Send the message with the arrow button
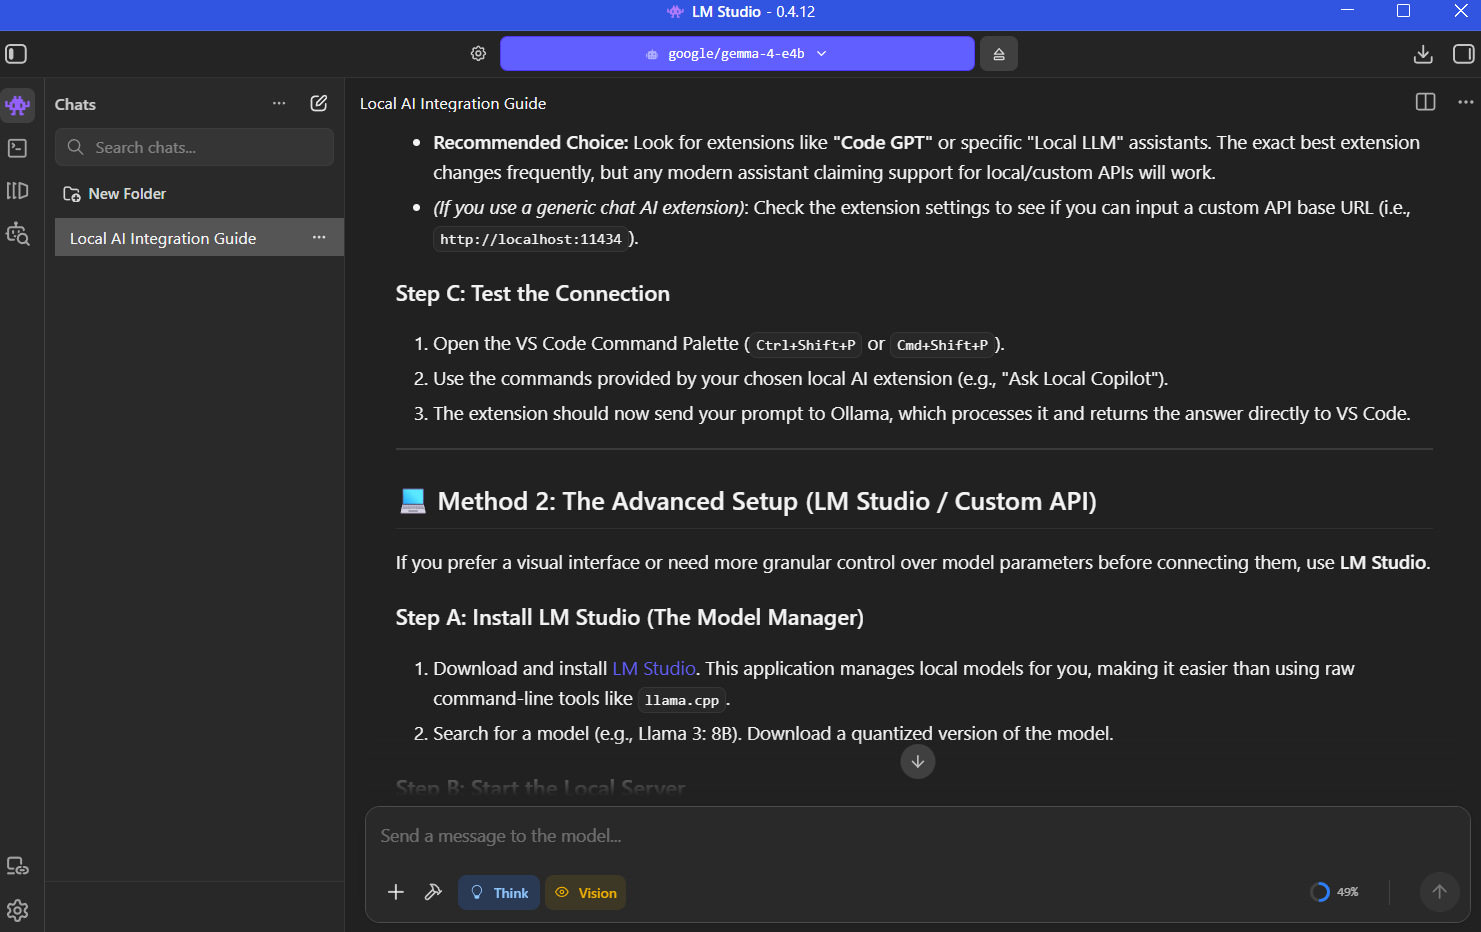Viewport: 1481px width, 932px height. (1440, 892)
